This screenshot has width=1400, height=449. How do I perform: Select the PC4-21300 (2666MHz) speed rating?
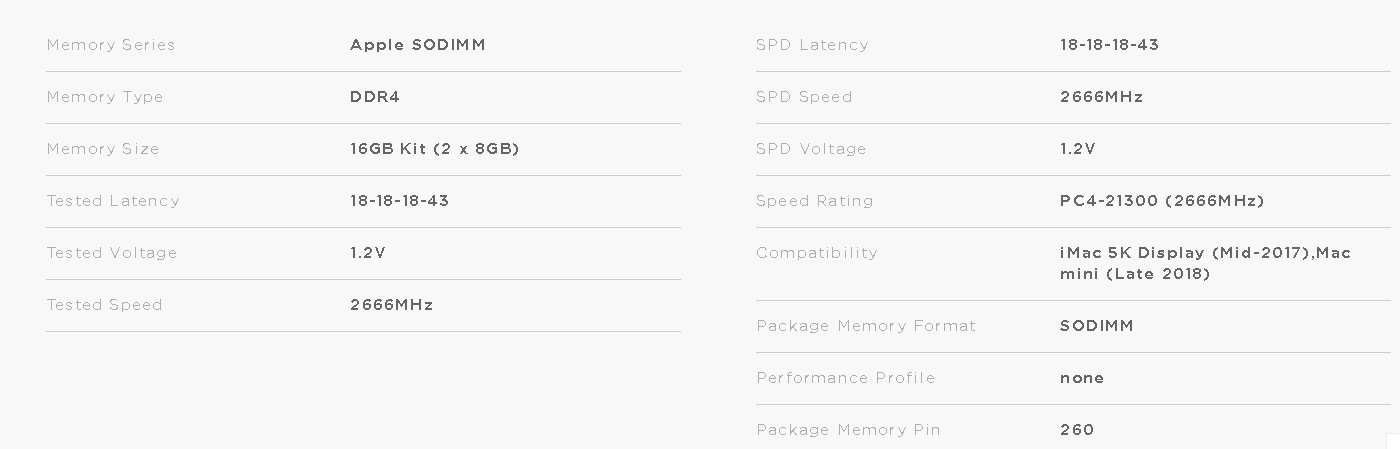click(1162, 201)
